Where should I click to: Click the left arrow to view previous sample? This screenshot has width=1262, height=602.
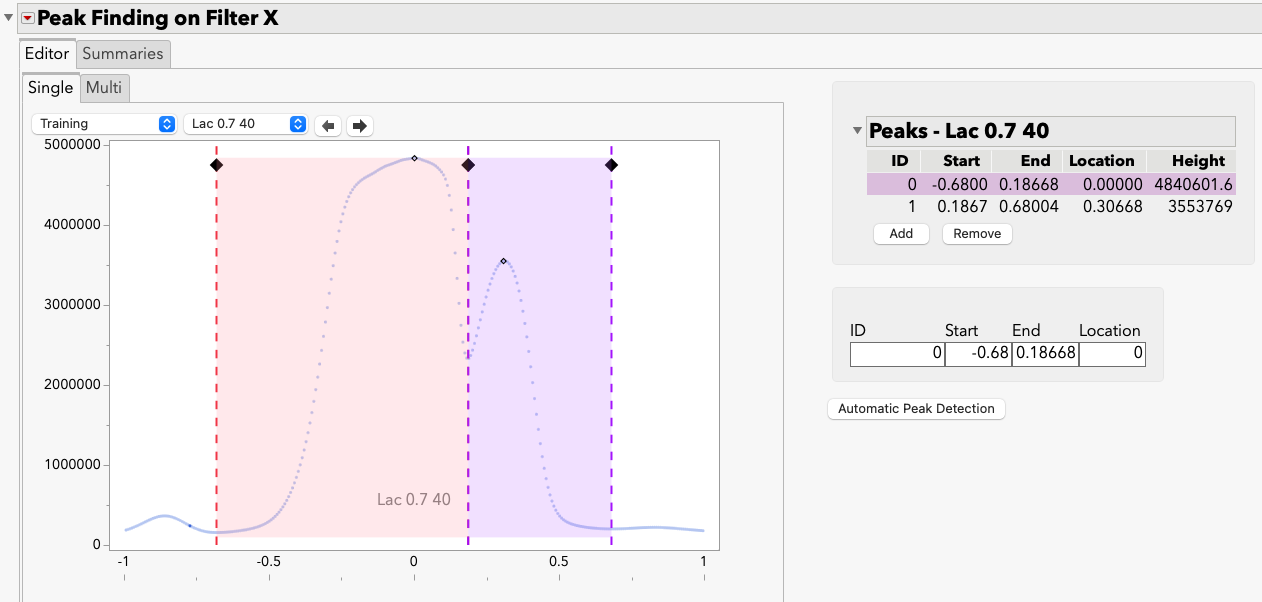point(328,125)
